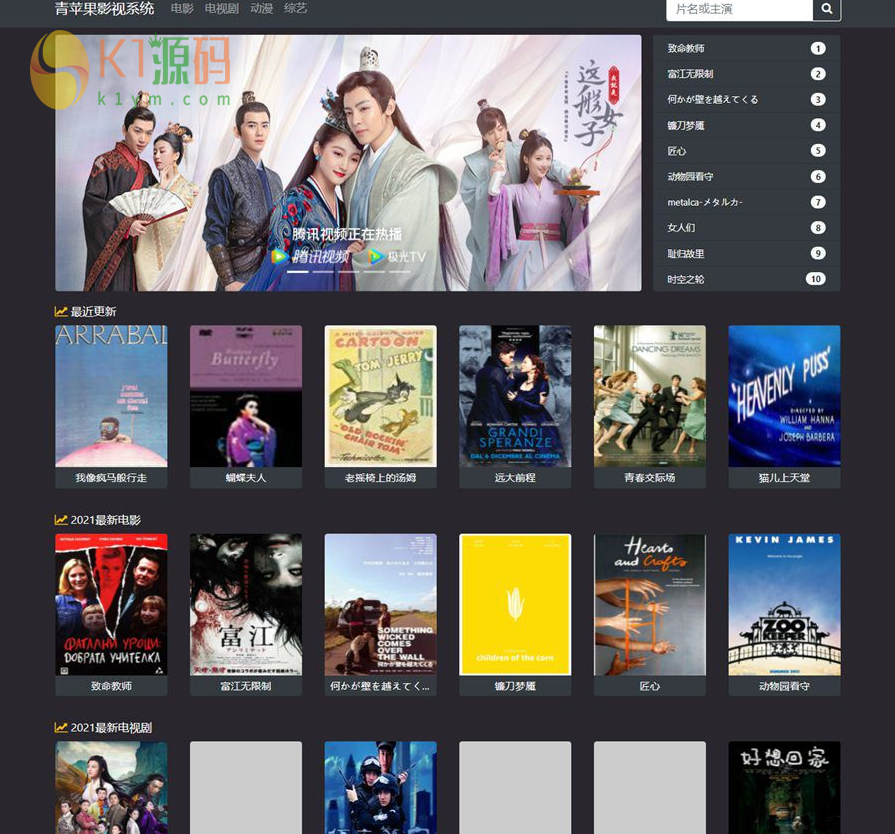
Task: Select first carousel slide indicator
Action: coord(298,271)
